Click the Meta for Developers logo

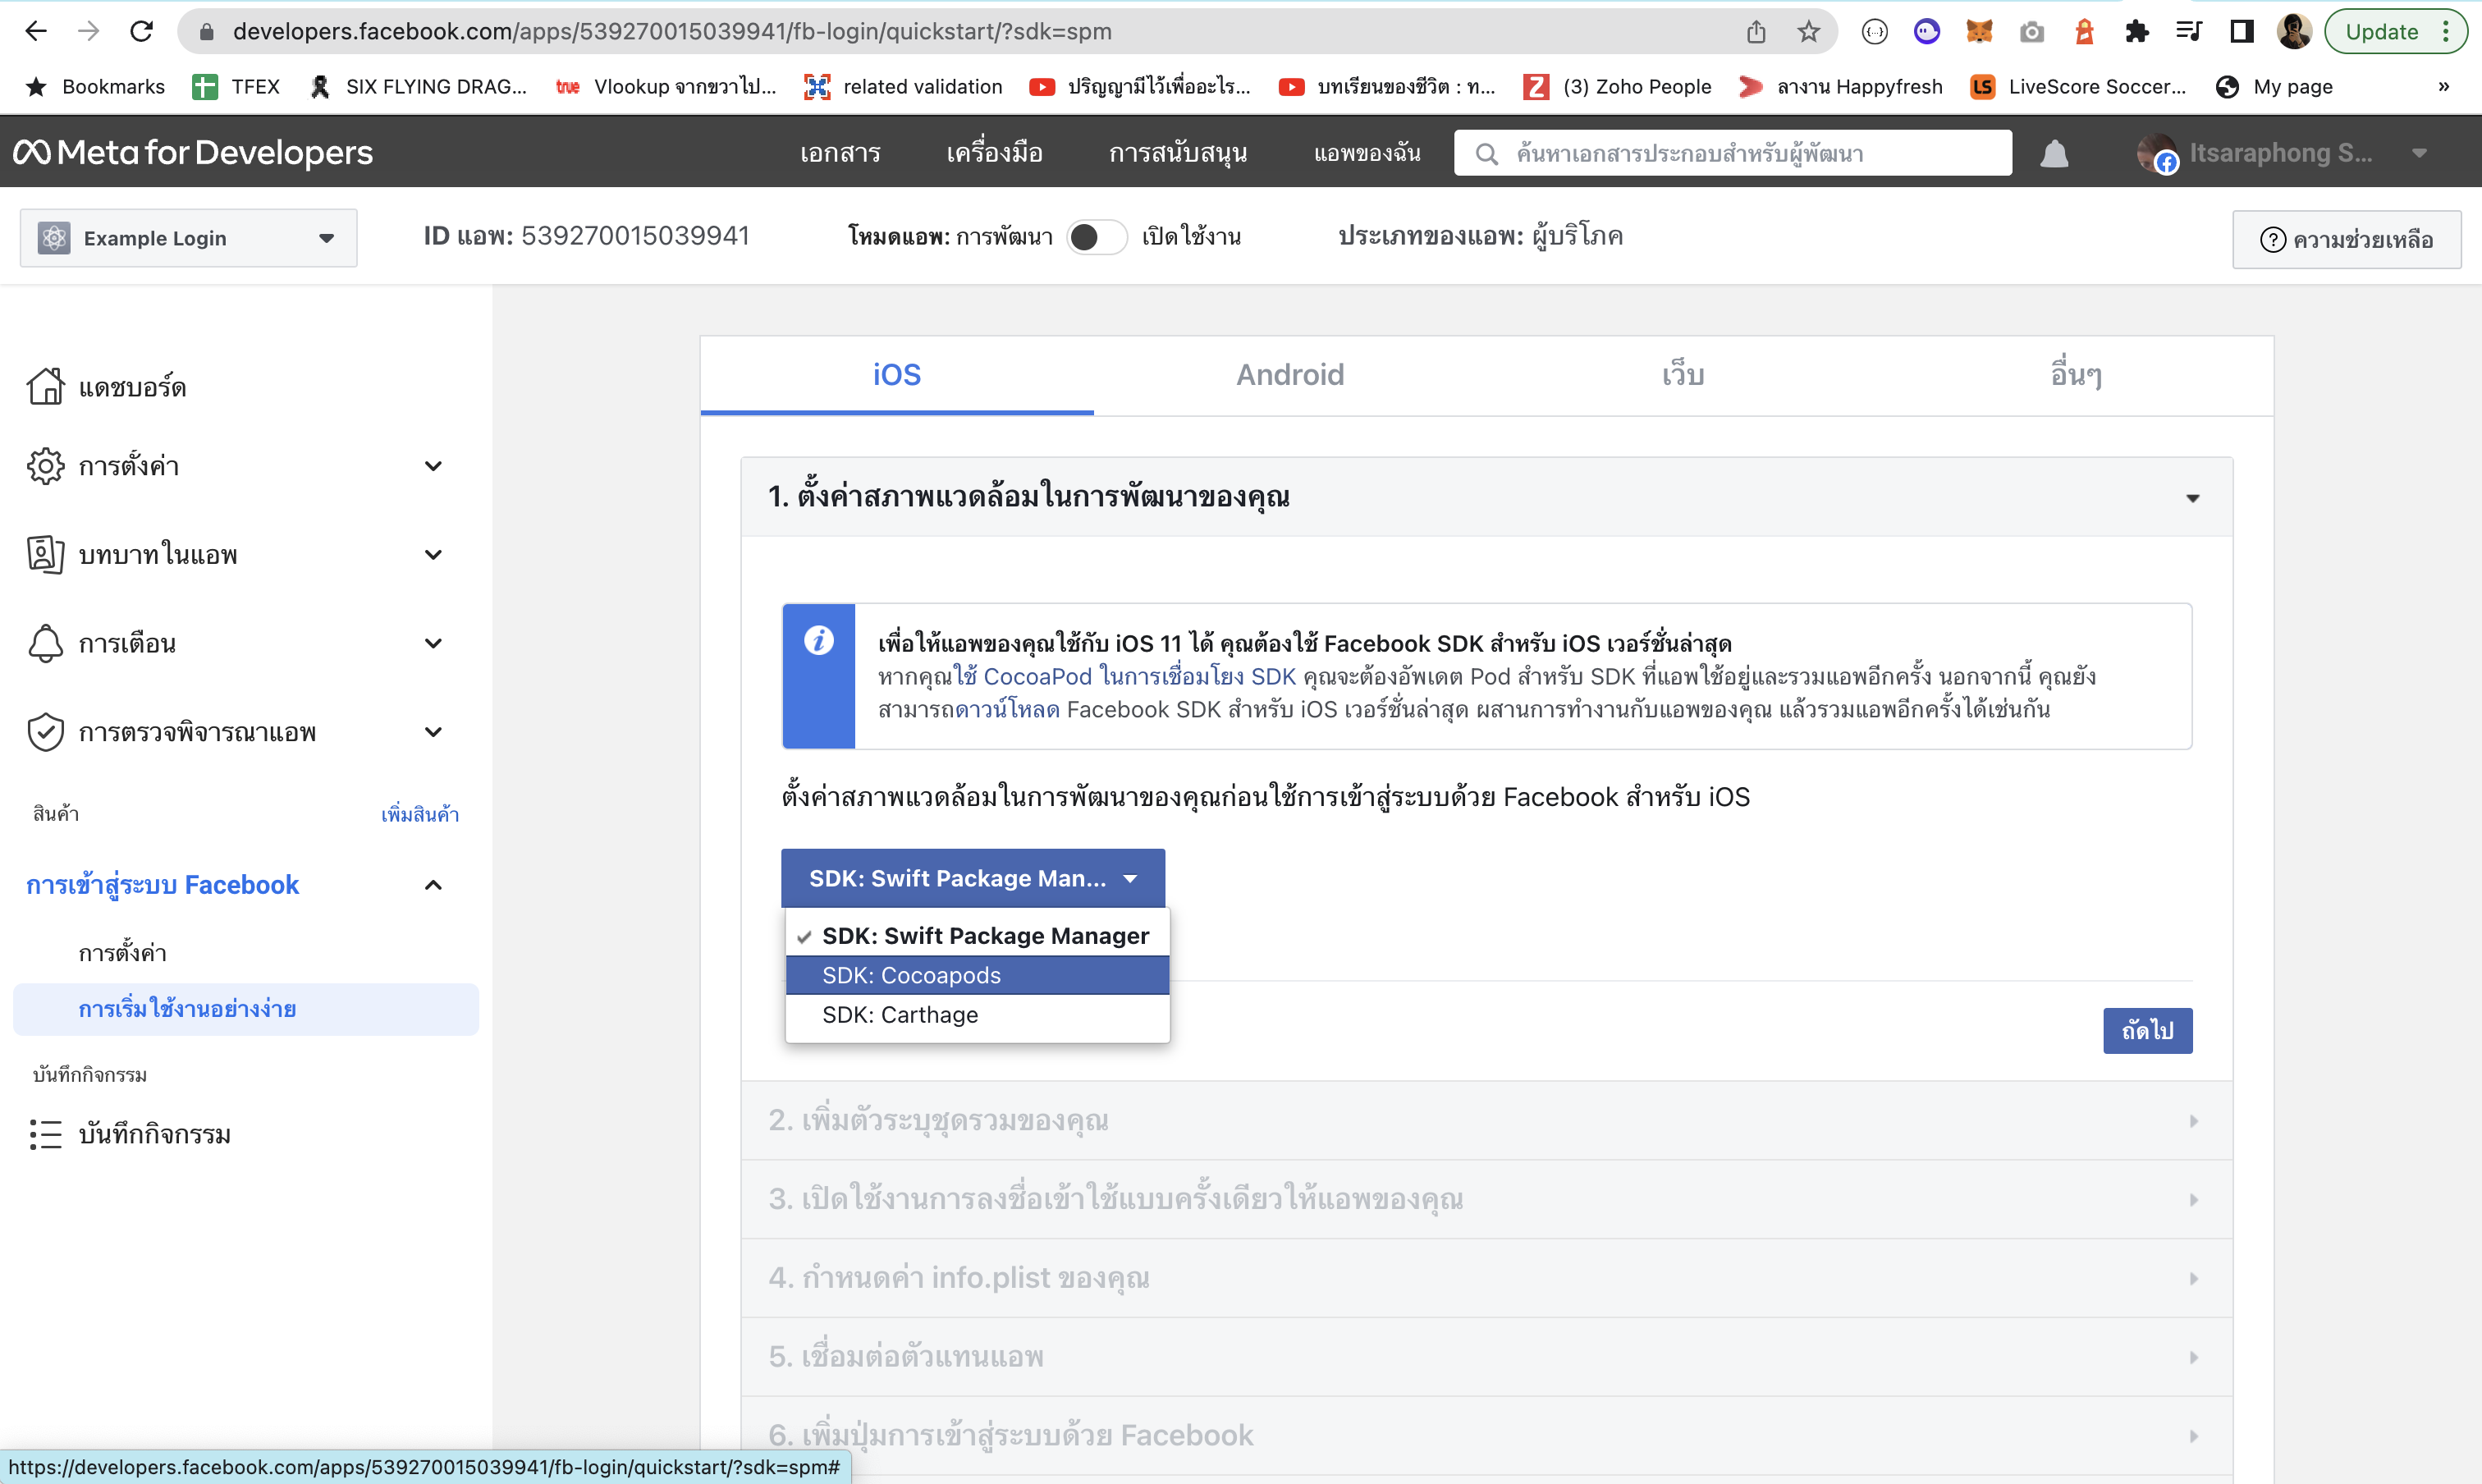192,152
